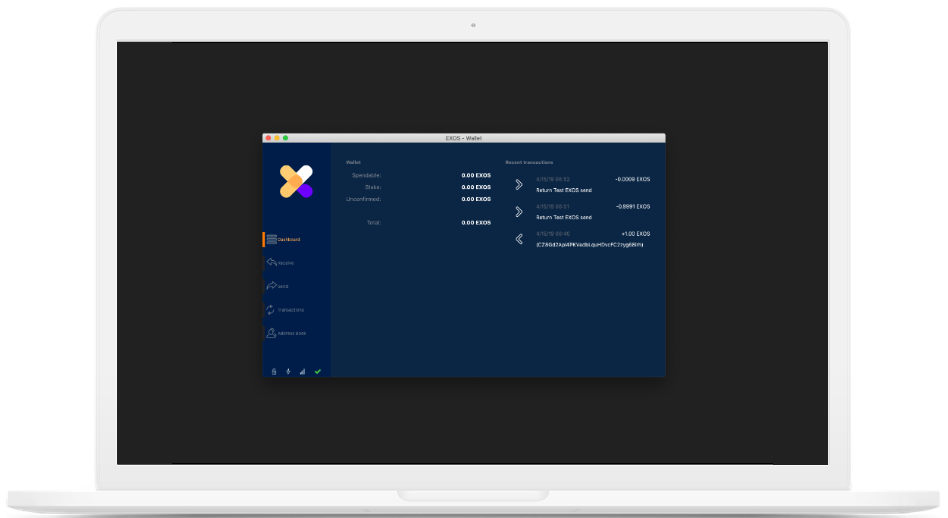Click Return Test EXOS send under -0.9991 amount
The image size is (948, 518).
(563, 217)
